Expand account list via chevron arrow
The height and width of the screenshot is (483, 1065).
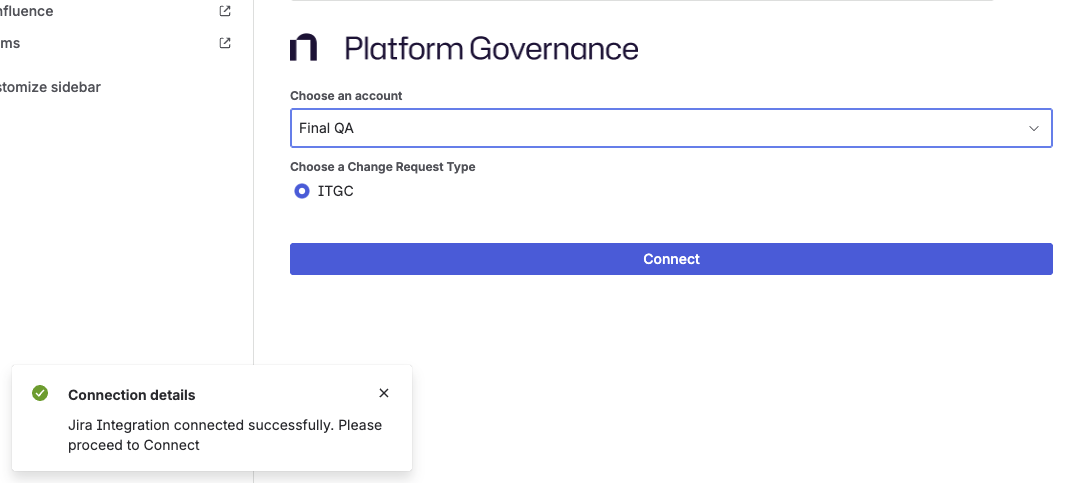[1034, 128]
